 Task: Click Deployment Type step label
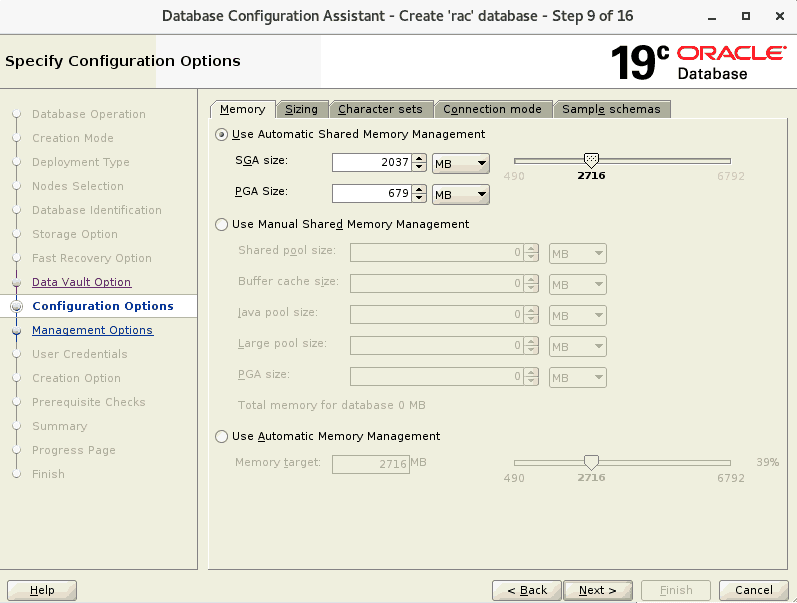(81, 162)
